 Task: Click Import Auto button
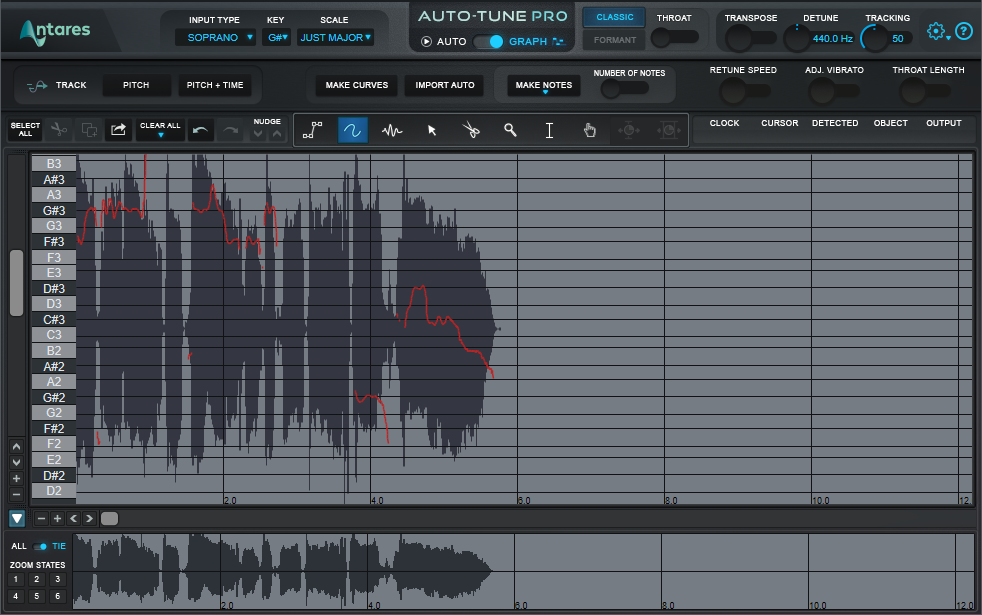(445, 85)
